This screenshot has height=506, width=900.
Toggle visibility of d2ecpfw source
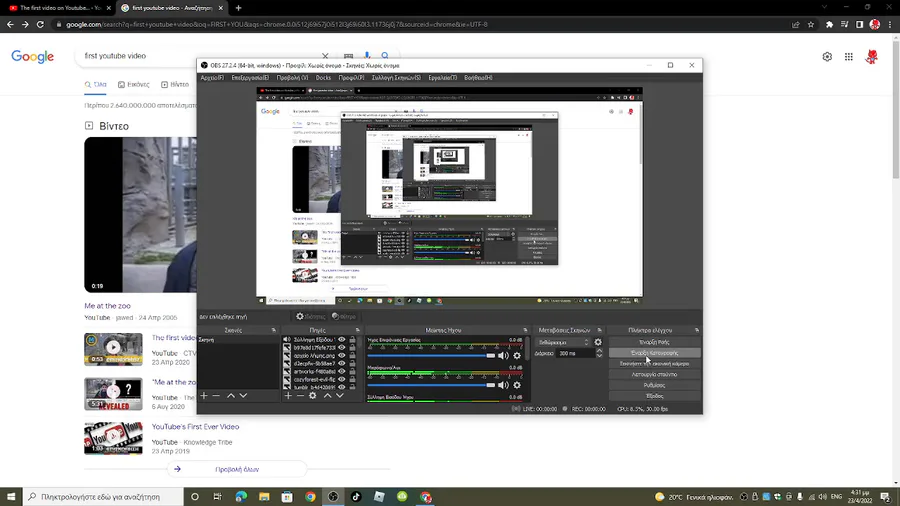(342, 364)
